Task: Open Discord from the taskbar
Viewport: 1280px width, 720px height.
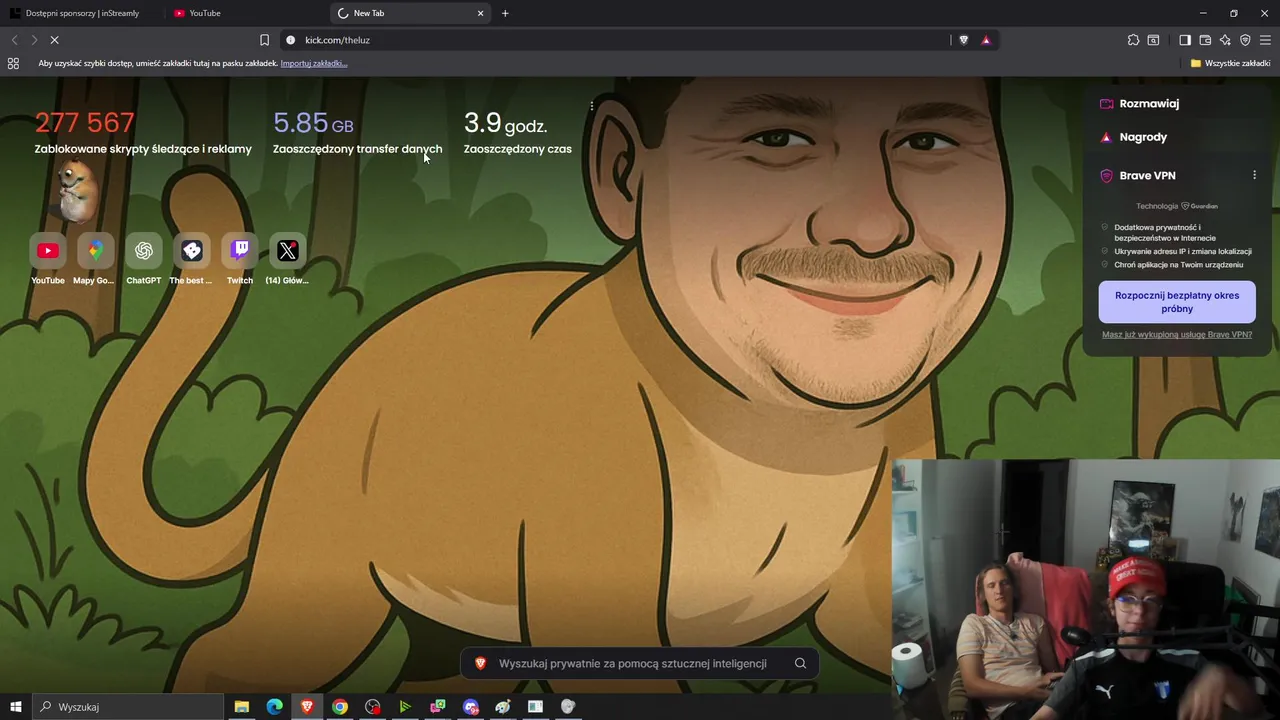Action: coord(471,707)
